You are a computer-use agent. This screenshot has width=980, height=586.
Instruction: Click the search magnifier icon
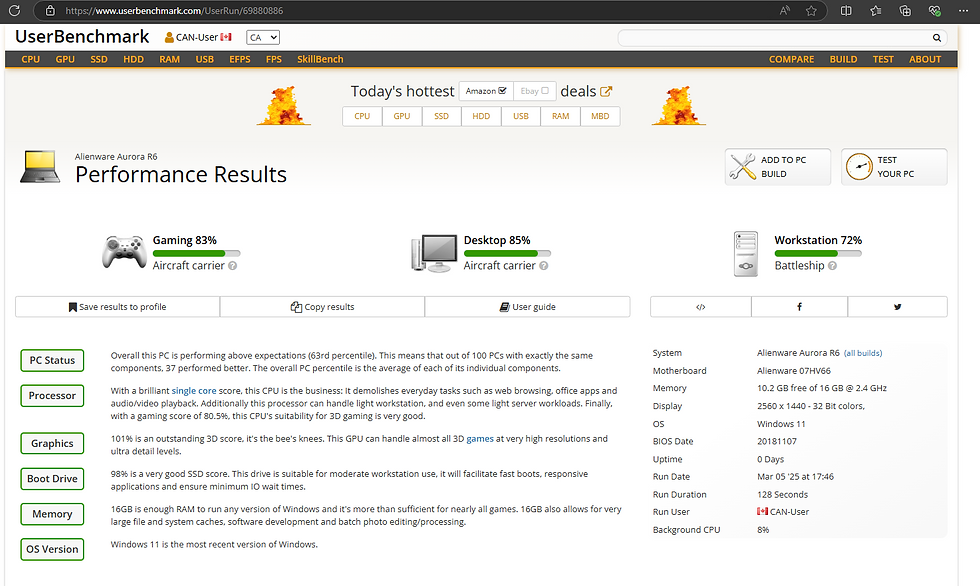pyautogui.click(x=936, y=38)
